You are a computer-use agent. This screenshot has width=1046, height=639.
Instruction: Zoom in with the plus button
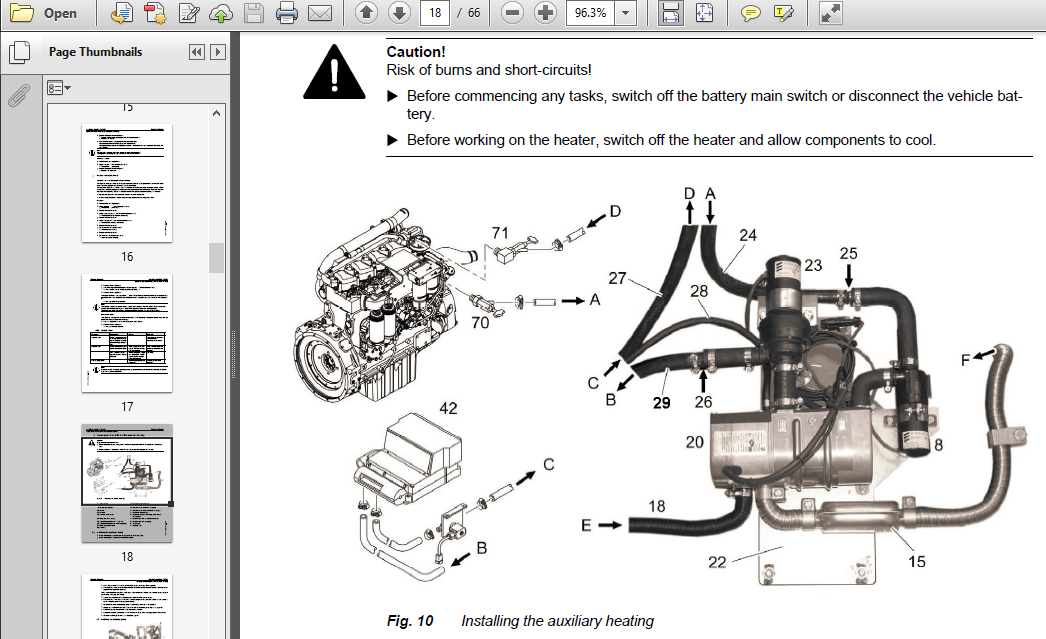click(546, 13)
